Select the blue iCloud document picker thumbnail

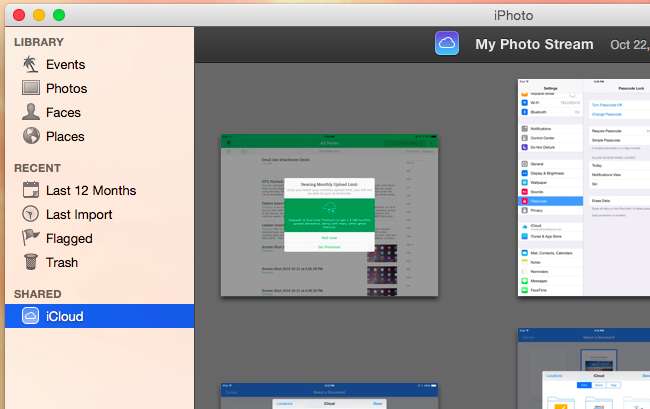(584, 368)
